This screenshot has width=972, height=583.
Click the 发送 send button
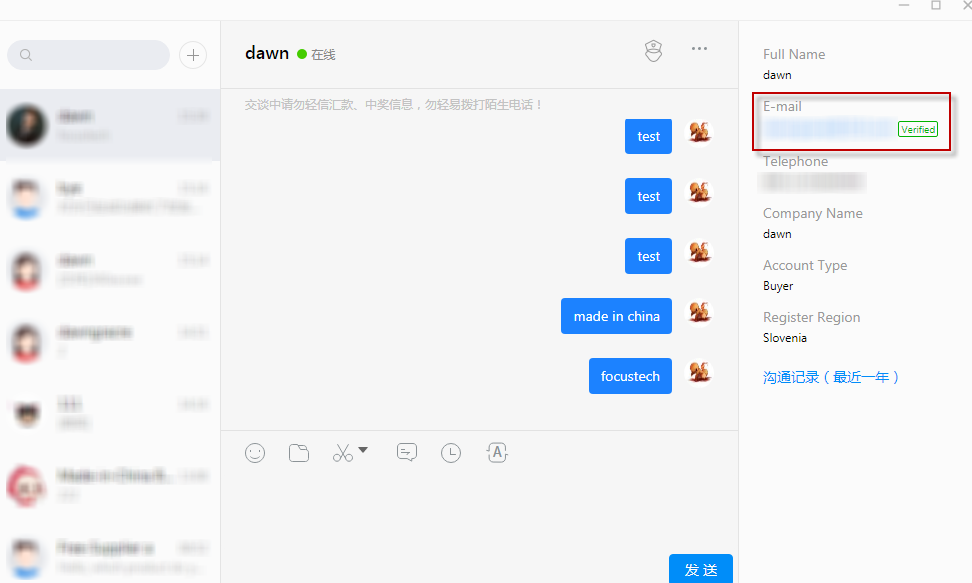click(701, 569)
